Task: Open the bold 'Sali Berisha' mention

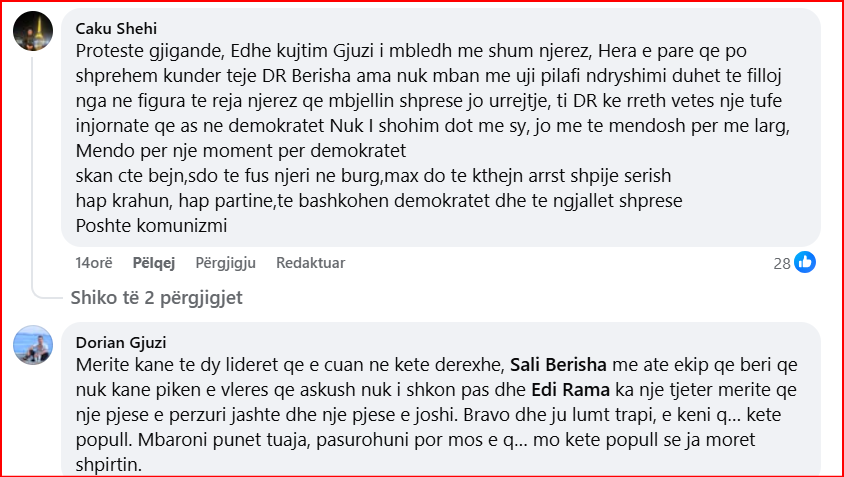Action: (556, 362)
